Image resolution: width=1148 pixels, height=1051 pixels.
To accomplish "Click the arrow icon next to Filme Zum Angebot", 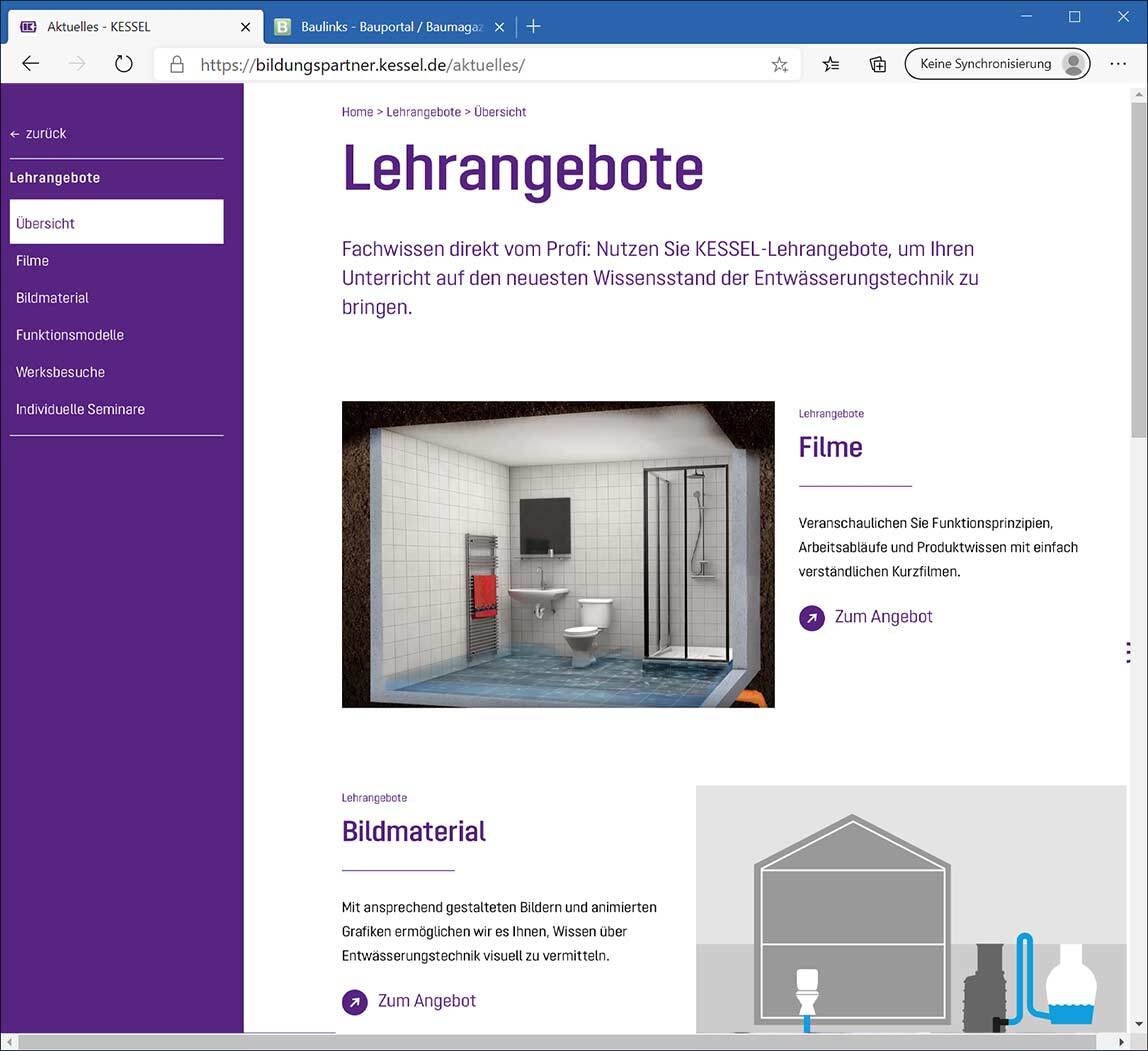I will (812, 618).
